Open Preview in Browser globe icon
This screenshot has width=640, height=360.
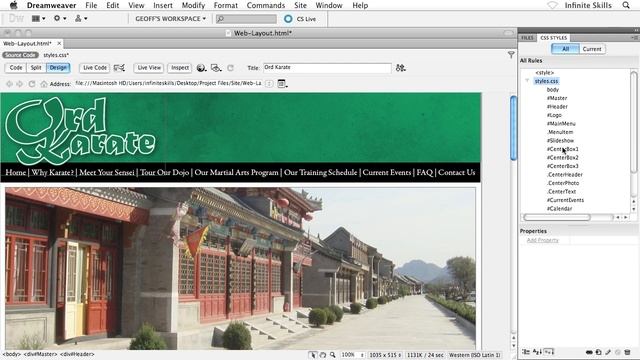201,68
